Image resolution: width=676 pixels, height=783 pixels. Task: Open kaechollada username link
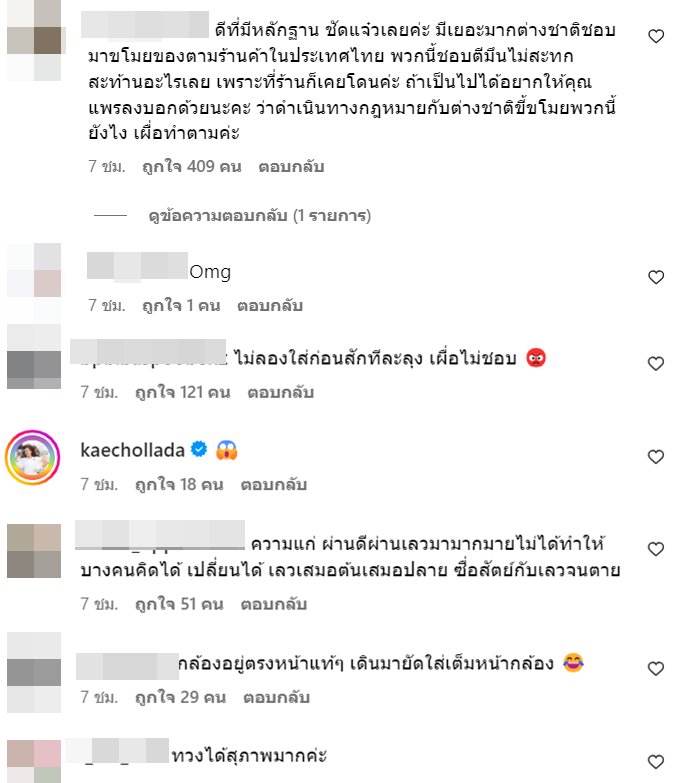(132, 450)
